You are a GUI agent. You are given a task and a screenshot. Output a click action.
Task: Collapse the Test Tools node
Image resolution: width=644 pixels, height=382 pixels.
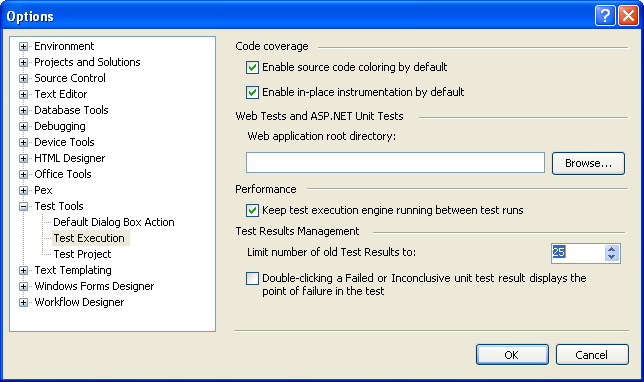point(23,206)
